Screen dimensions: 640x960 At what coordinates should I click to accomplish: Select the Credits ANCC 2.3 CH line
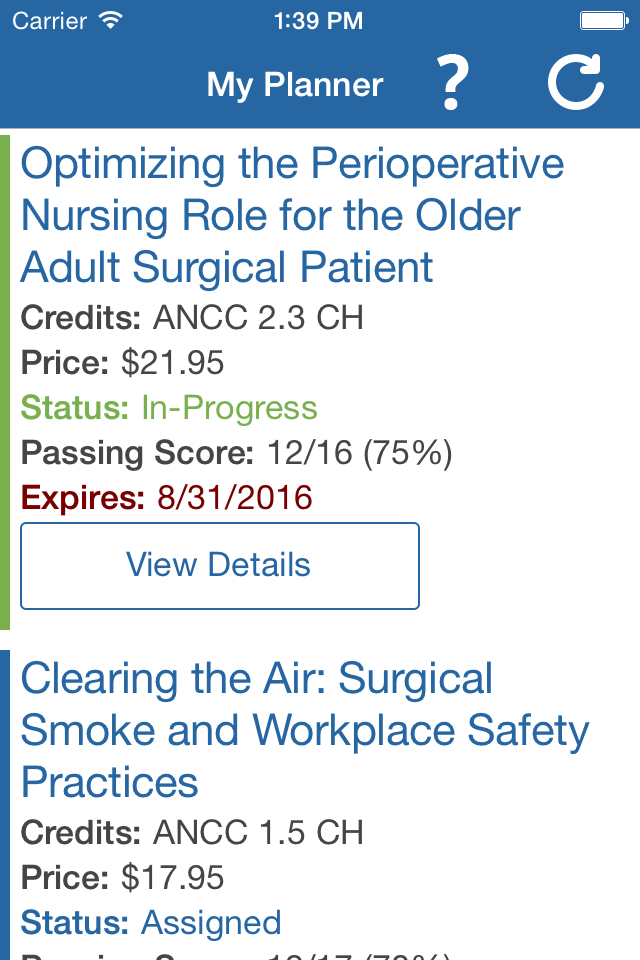[192, 318]
